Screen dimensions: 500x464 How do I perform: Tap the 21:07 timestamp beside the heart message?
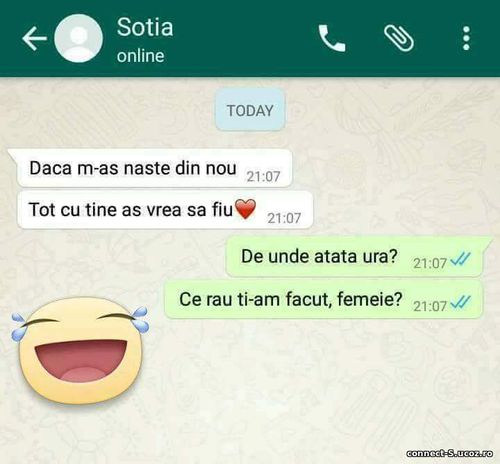(284, 218)
